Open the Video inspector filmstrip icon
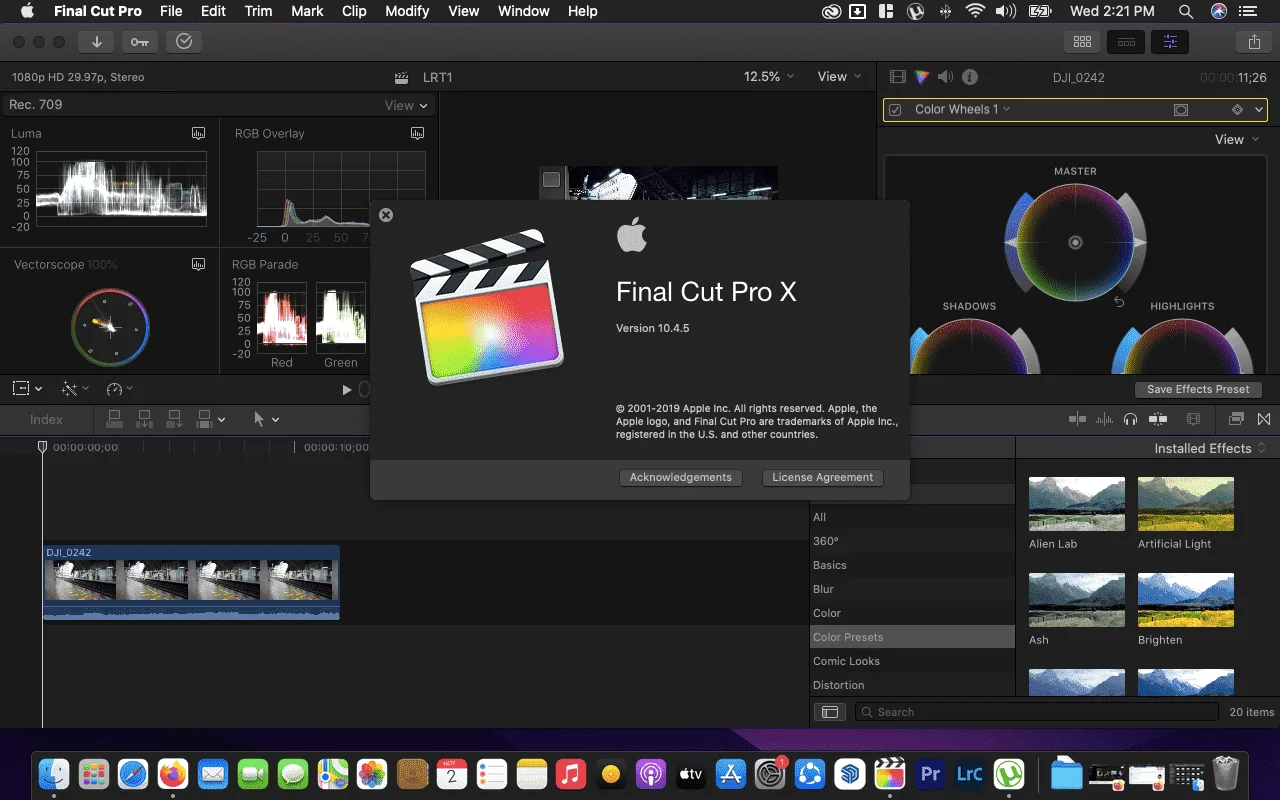The height and width of the screenshot is (800, 1280). [898, 77]
